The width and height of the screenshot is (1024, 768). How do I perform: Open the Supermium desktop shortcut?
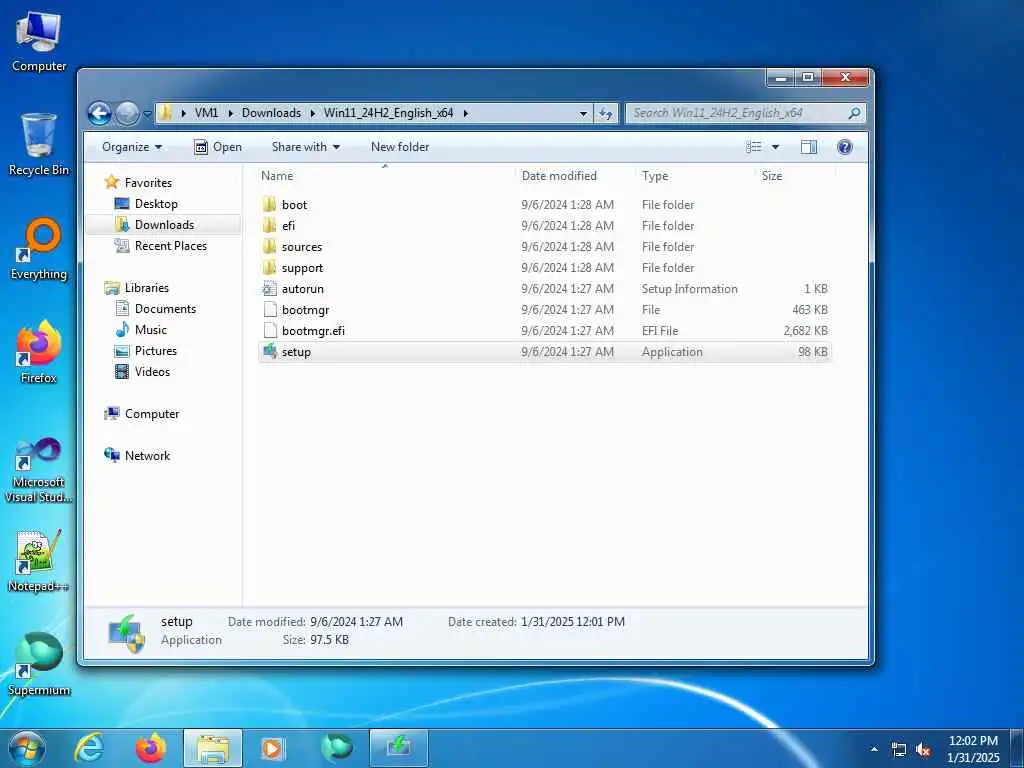point(39,665)
